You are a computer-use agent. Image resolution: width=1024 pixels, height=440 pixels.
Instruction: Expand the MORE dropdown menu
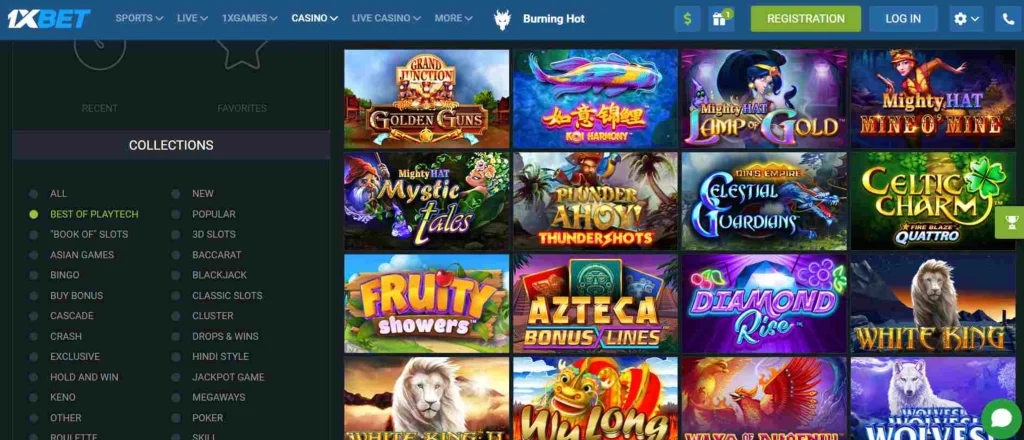point(453,18)
